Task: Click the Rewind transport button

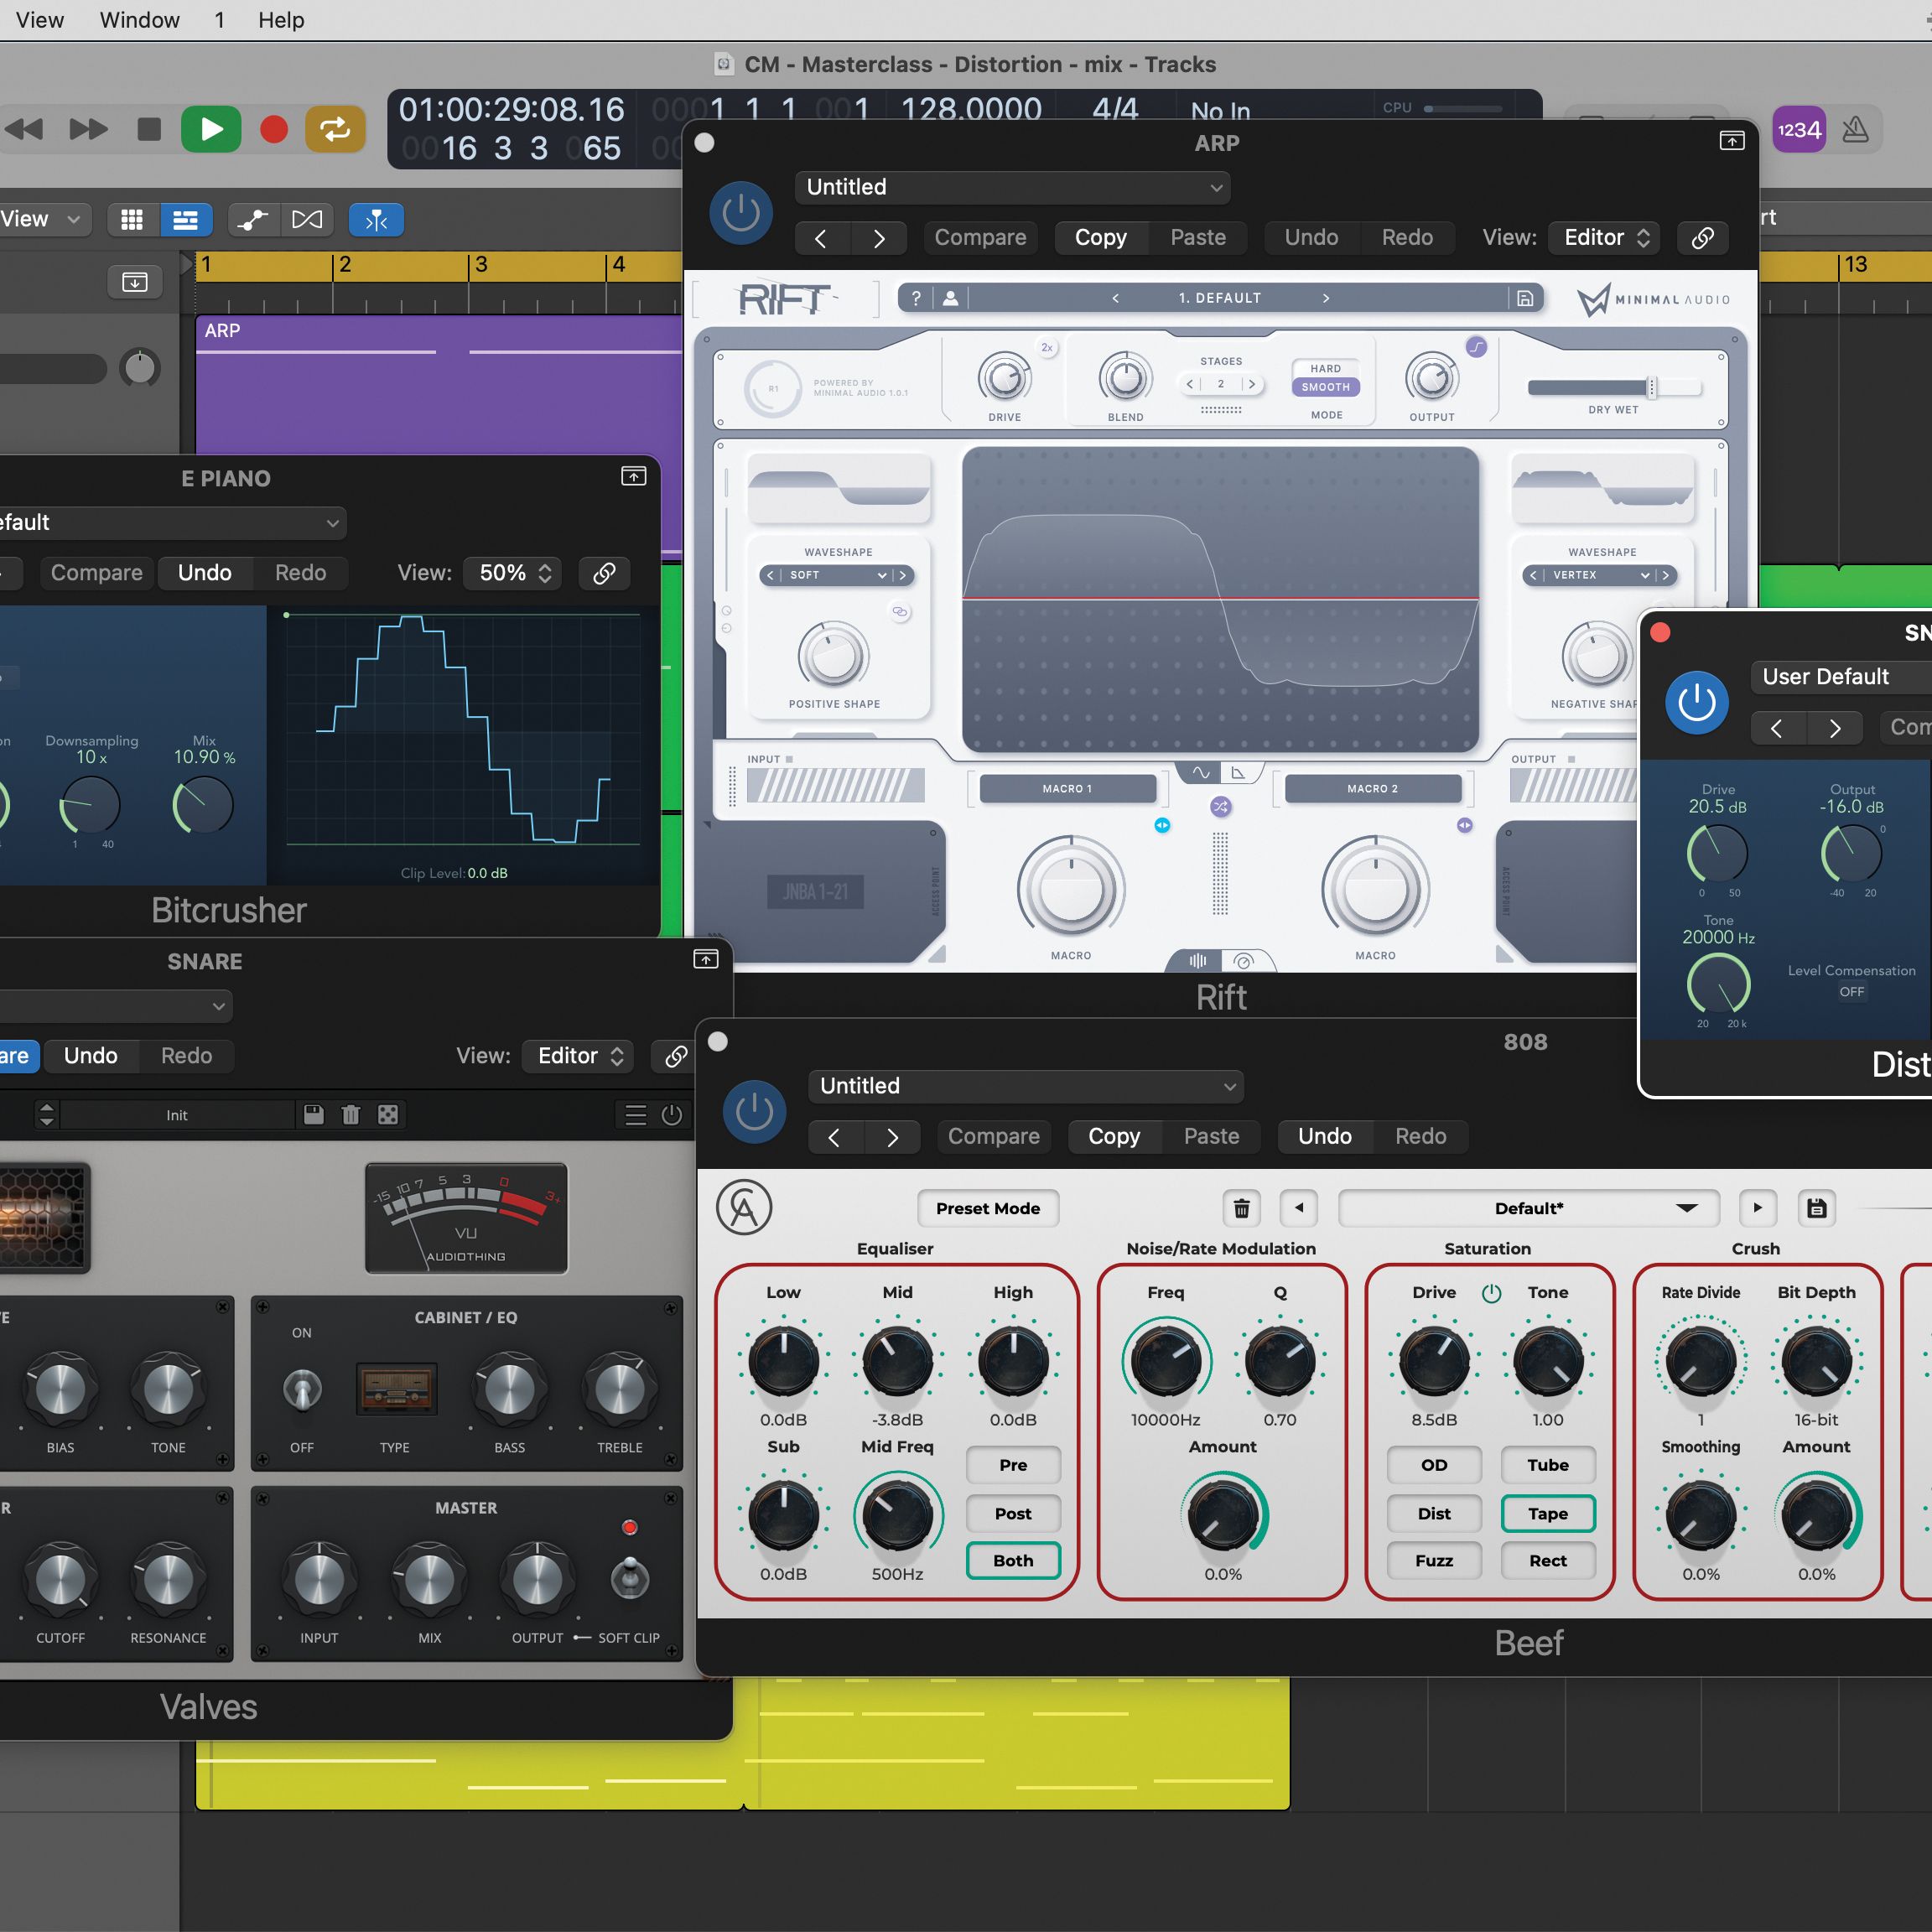Action: pos(25,129)
